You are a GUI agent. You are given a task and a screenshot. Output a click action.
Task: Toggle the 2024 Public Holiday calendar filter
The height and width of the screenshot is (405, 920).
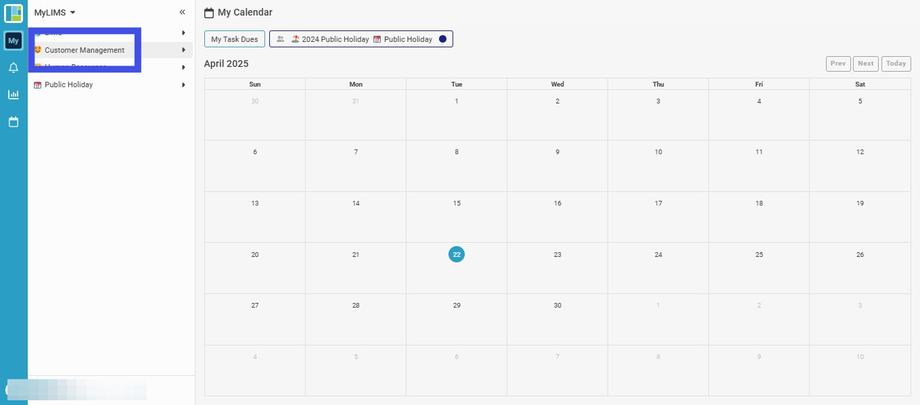pyautogui.click(x=336, y=39)
